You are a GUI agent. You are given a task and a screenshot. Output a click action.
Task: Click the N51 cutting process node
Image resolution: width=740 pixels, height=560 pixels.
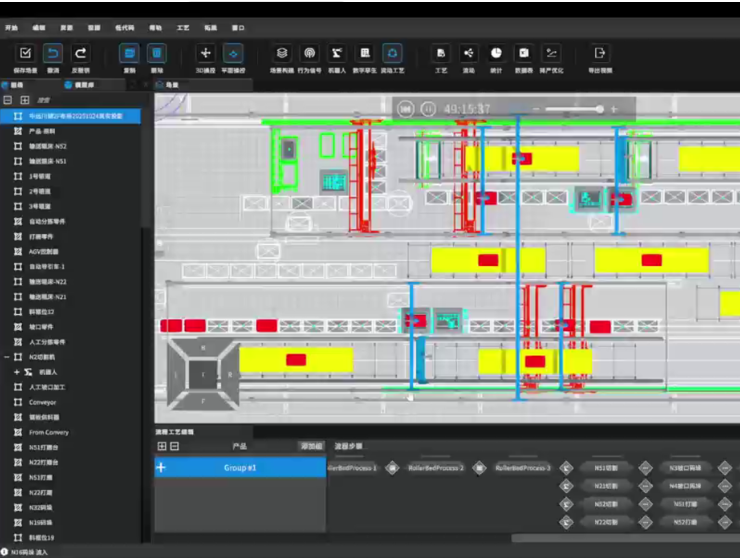tap(606, 468)
